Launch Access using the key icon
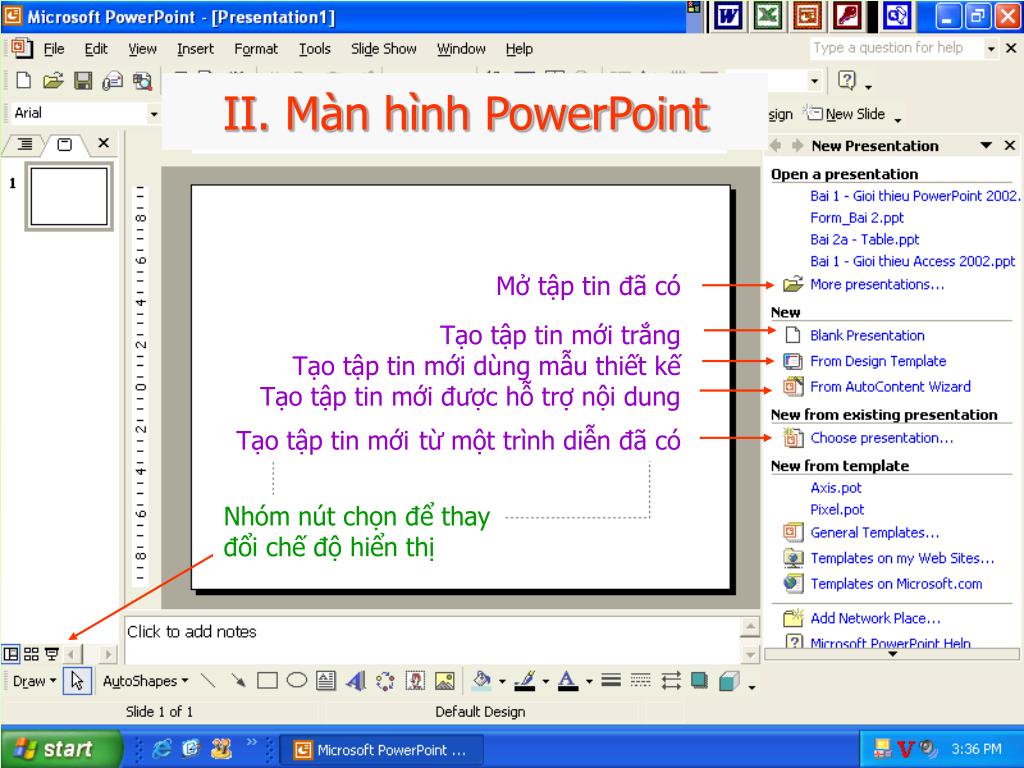The height and width of the screenshot is (768, 1024). click(x=848, y=16)
